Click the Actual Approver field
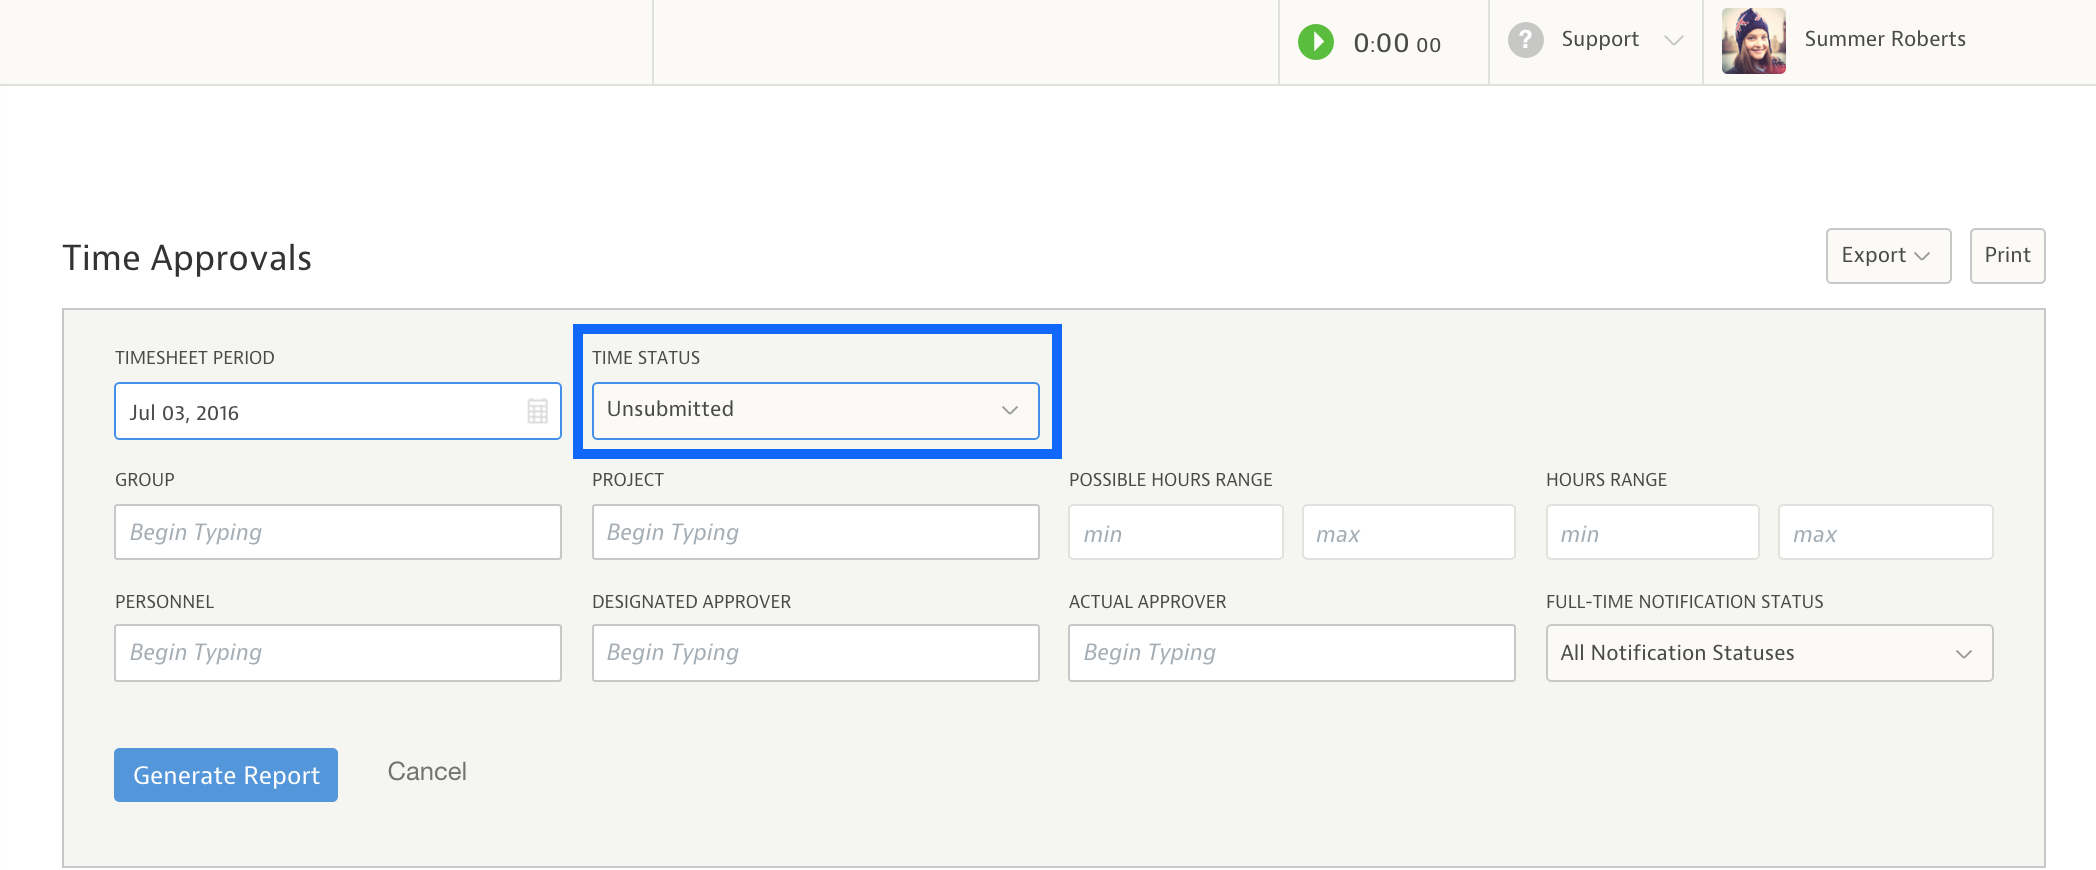 (x=1291, y=653)
